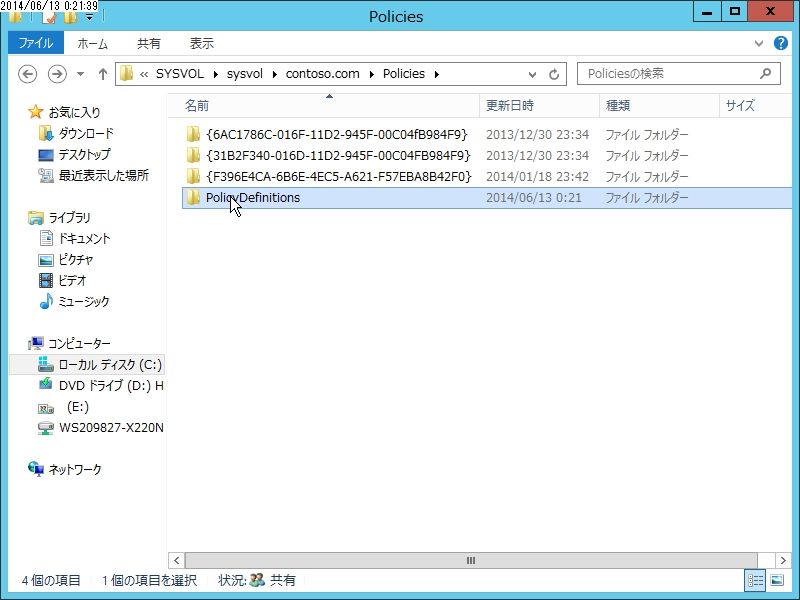Click the PolicyDefinitions folder icon
Image resolution: width=800 pixels, height=600 pixels.
coord(193,197)
